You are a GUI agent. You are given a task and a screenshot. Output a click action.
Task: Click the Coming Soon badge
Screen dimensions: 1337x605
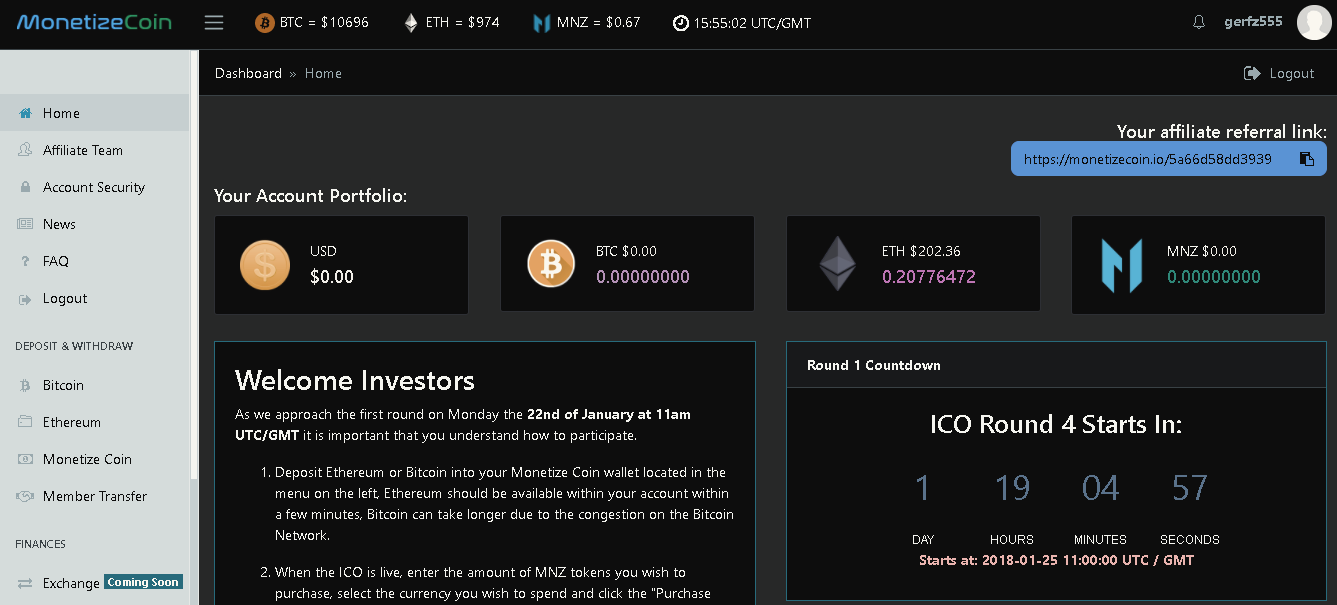click(143, 582)
